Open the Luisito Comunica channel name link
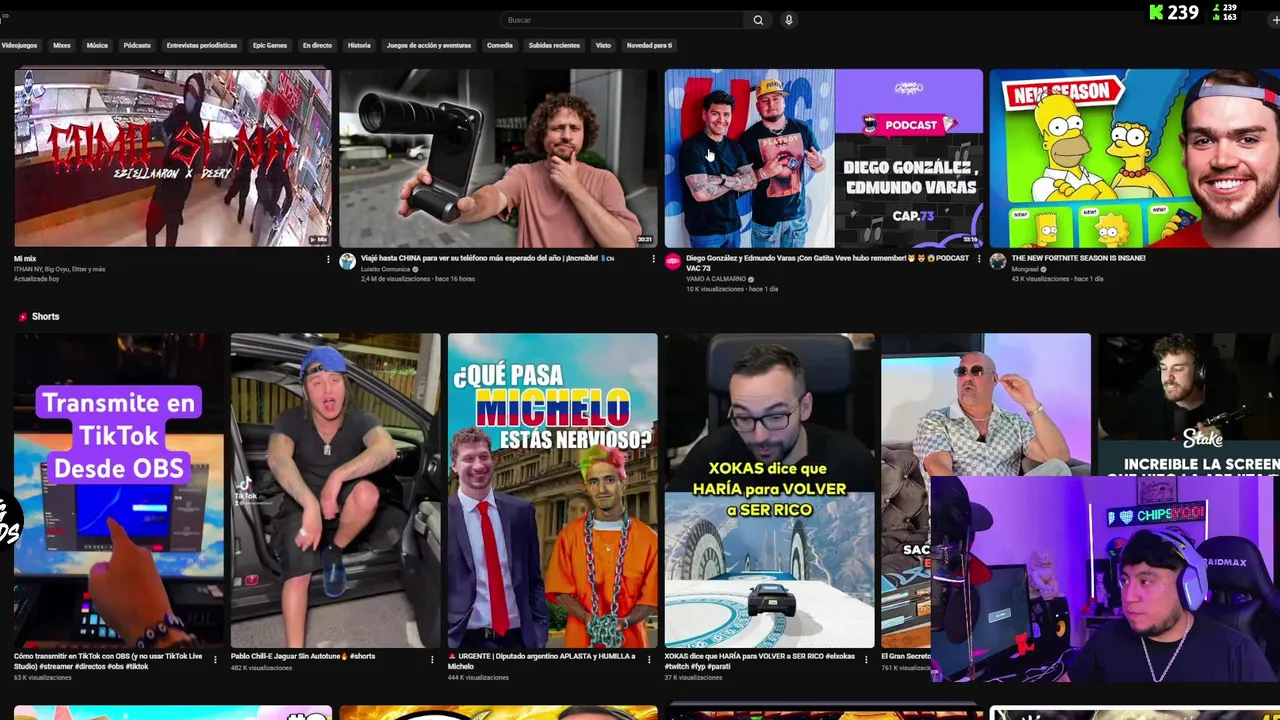 pyautogui.click(x=384, y=269)
